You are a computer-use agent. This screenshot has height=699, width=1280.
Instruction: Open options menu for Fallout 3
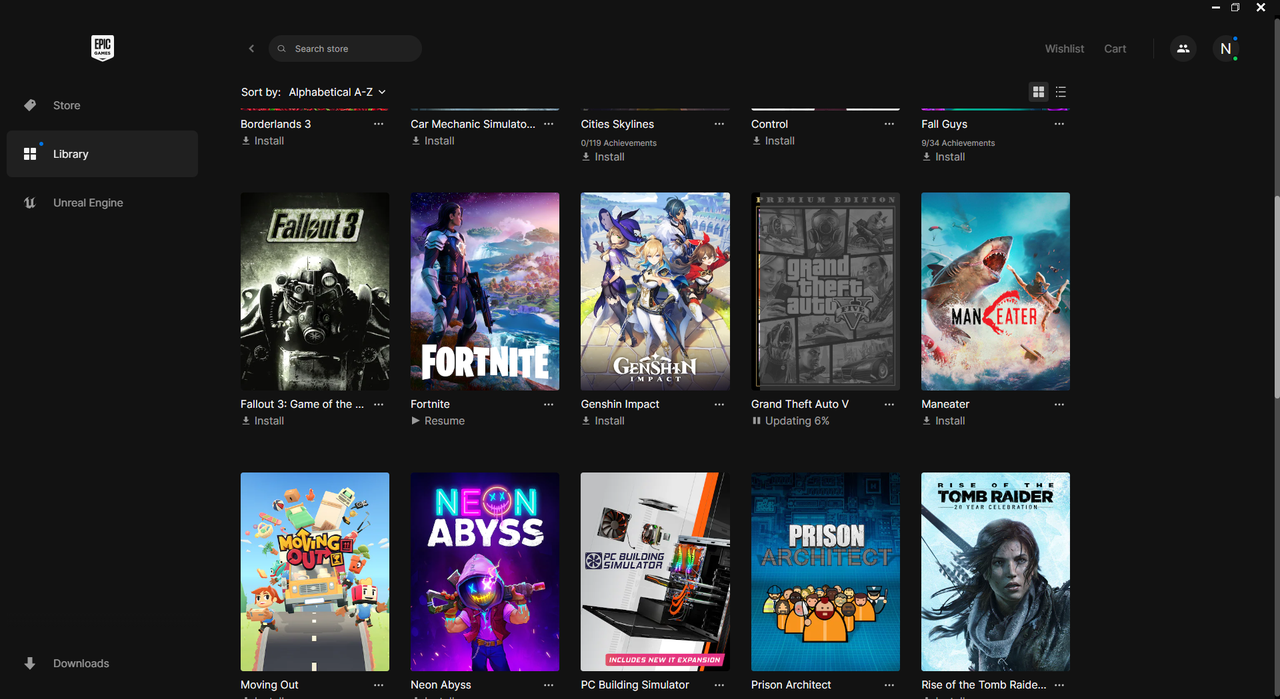pyautogui.click(x=378, y=404)
